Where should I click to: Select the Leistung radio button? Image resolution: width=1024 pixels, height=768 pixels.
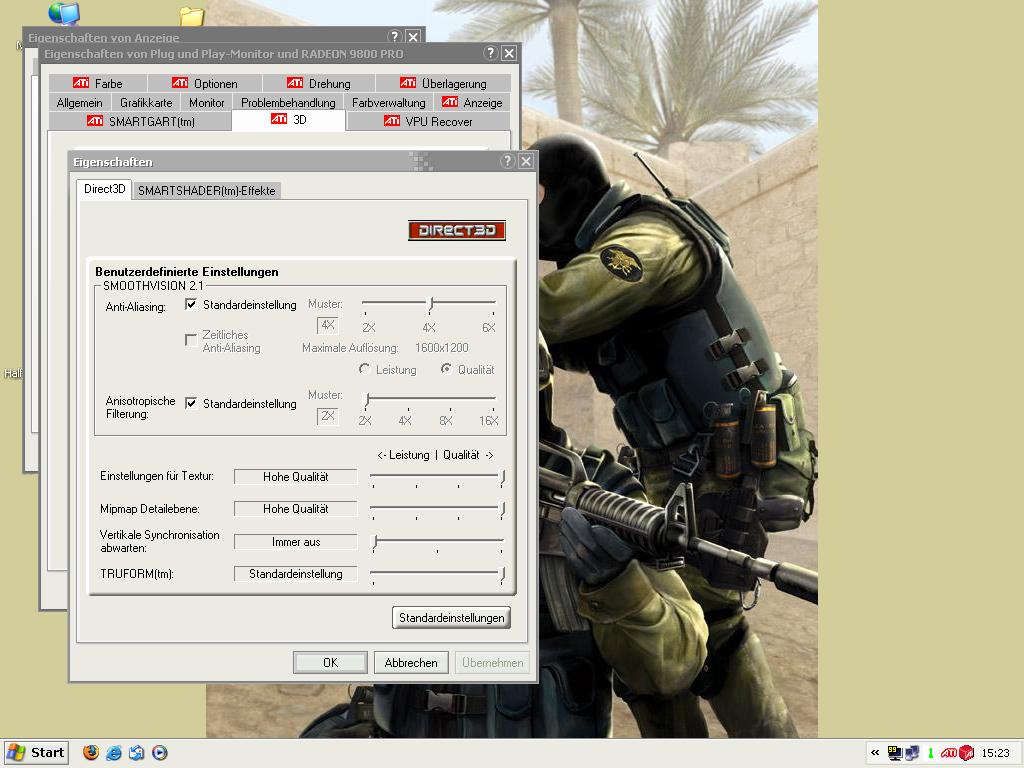click(x=364, y=369)
